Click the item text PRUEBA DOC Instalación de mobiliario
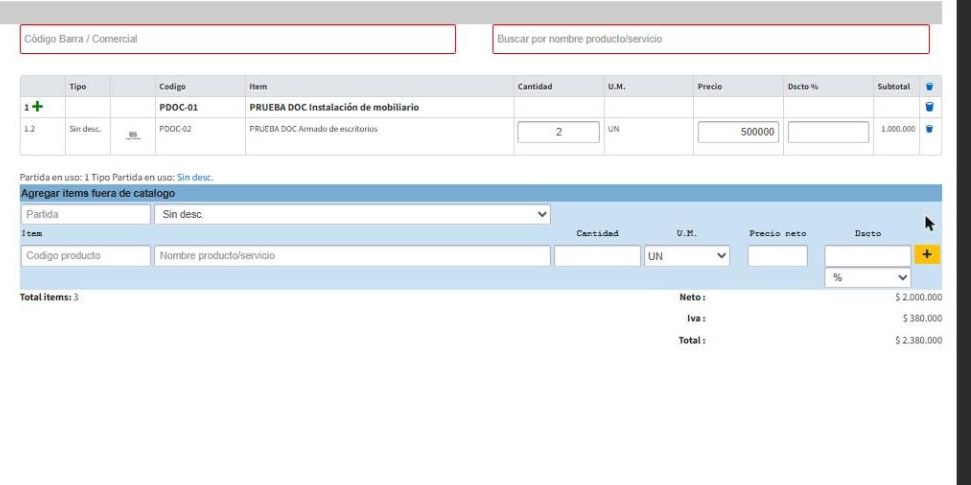This screenshot has height=485, width=971. pyautogui.click(x=334, y=107)
